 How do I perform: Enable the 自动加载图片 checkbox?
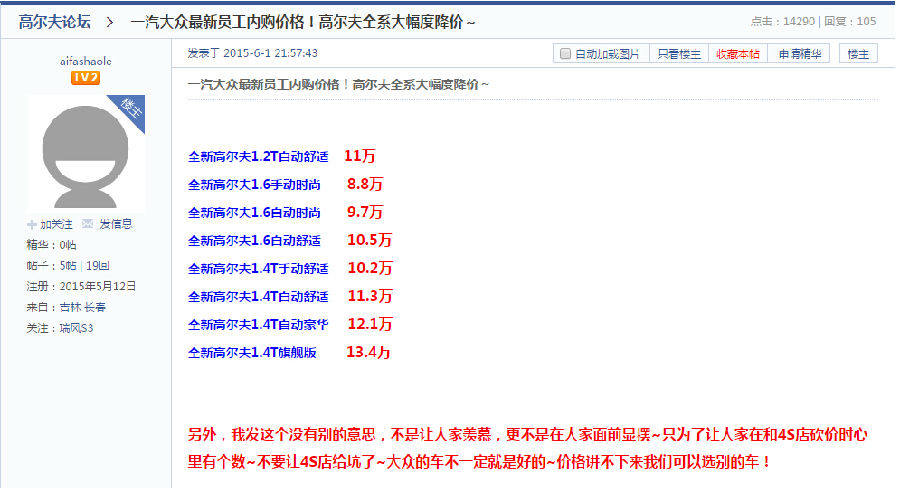pyautogui.click(x=565, y=54)
